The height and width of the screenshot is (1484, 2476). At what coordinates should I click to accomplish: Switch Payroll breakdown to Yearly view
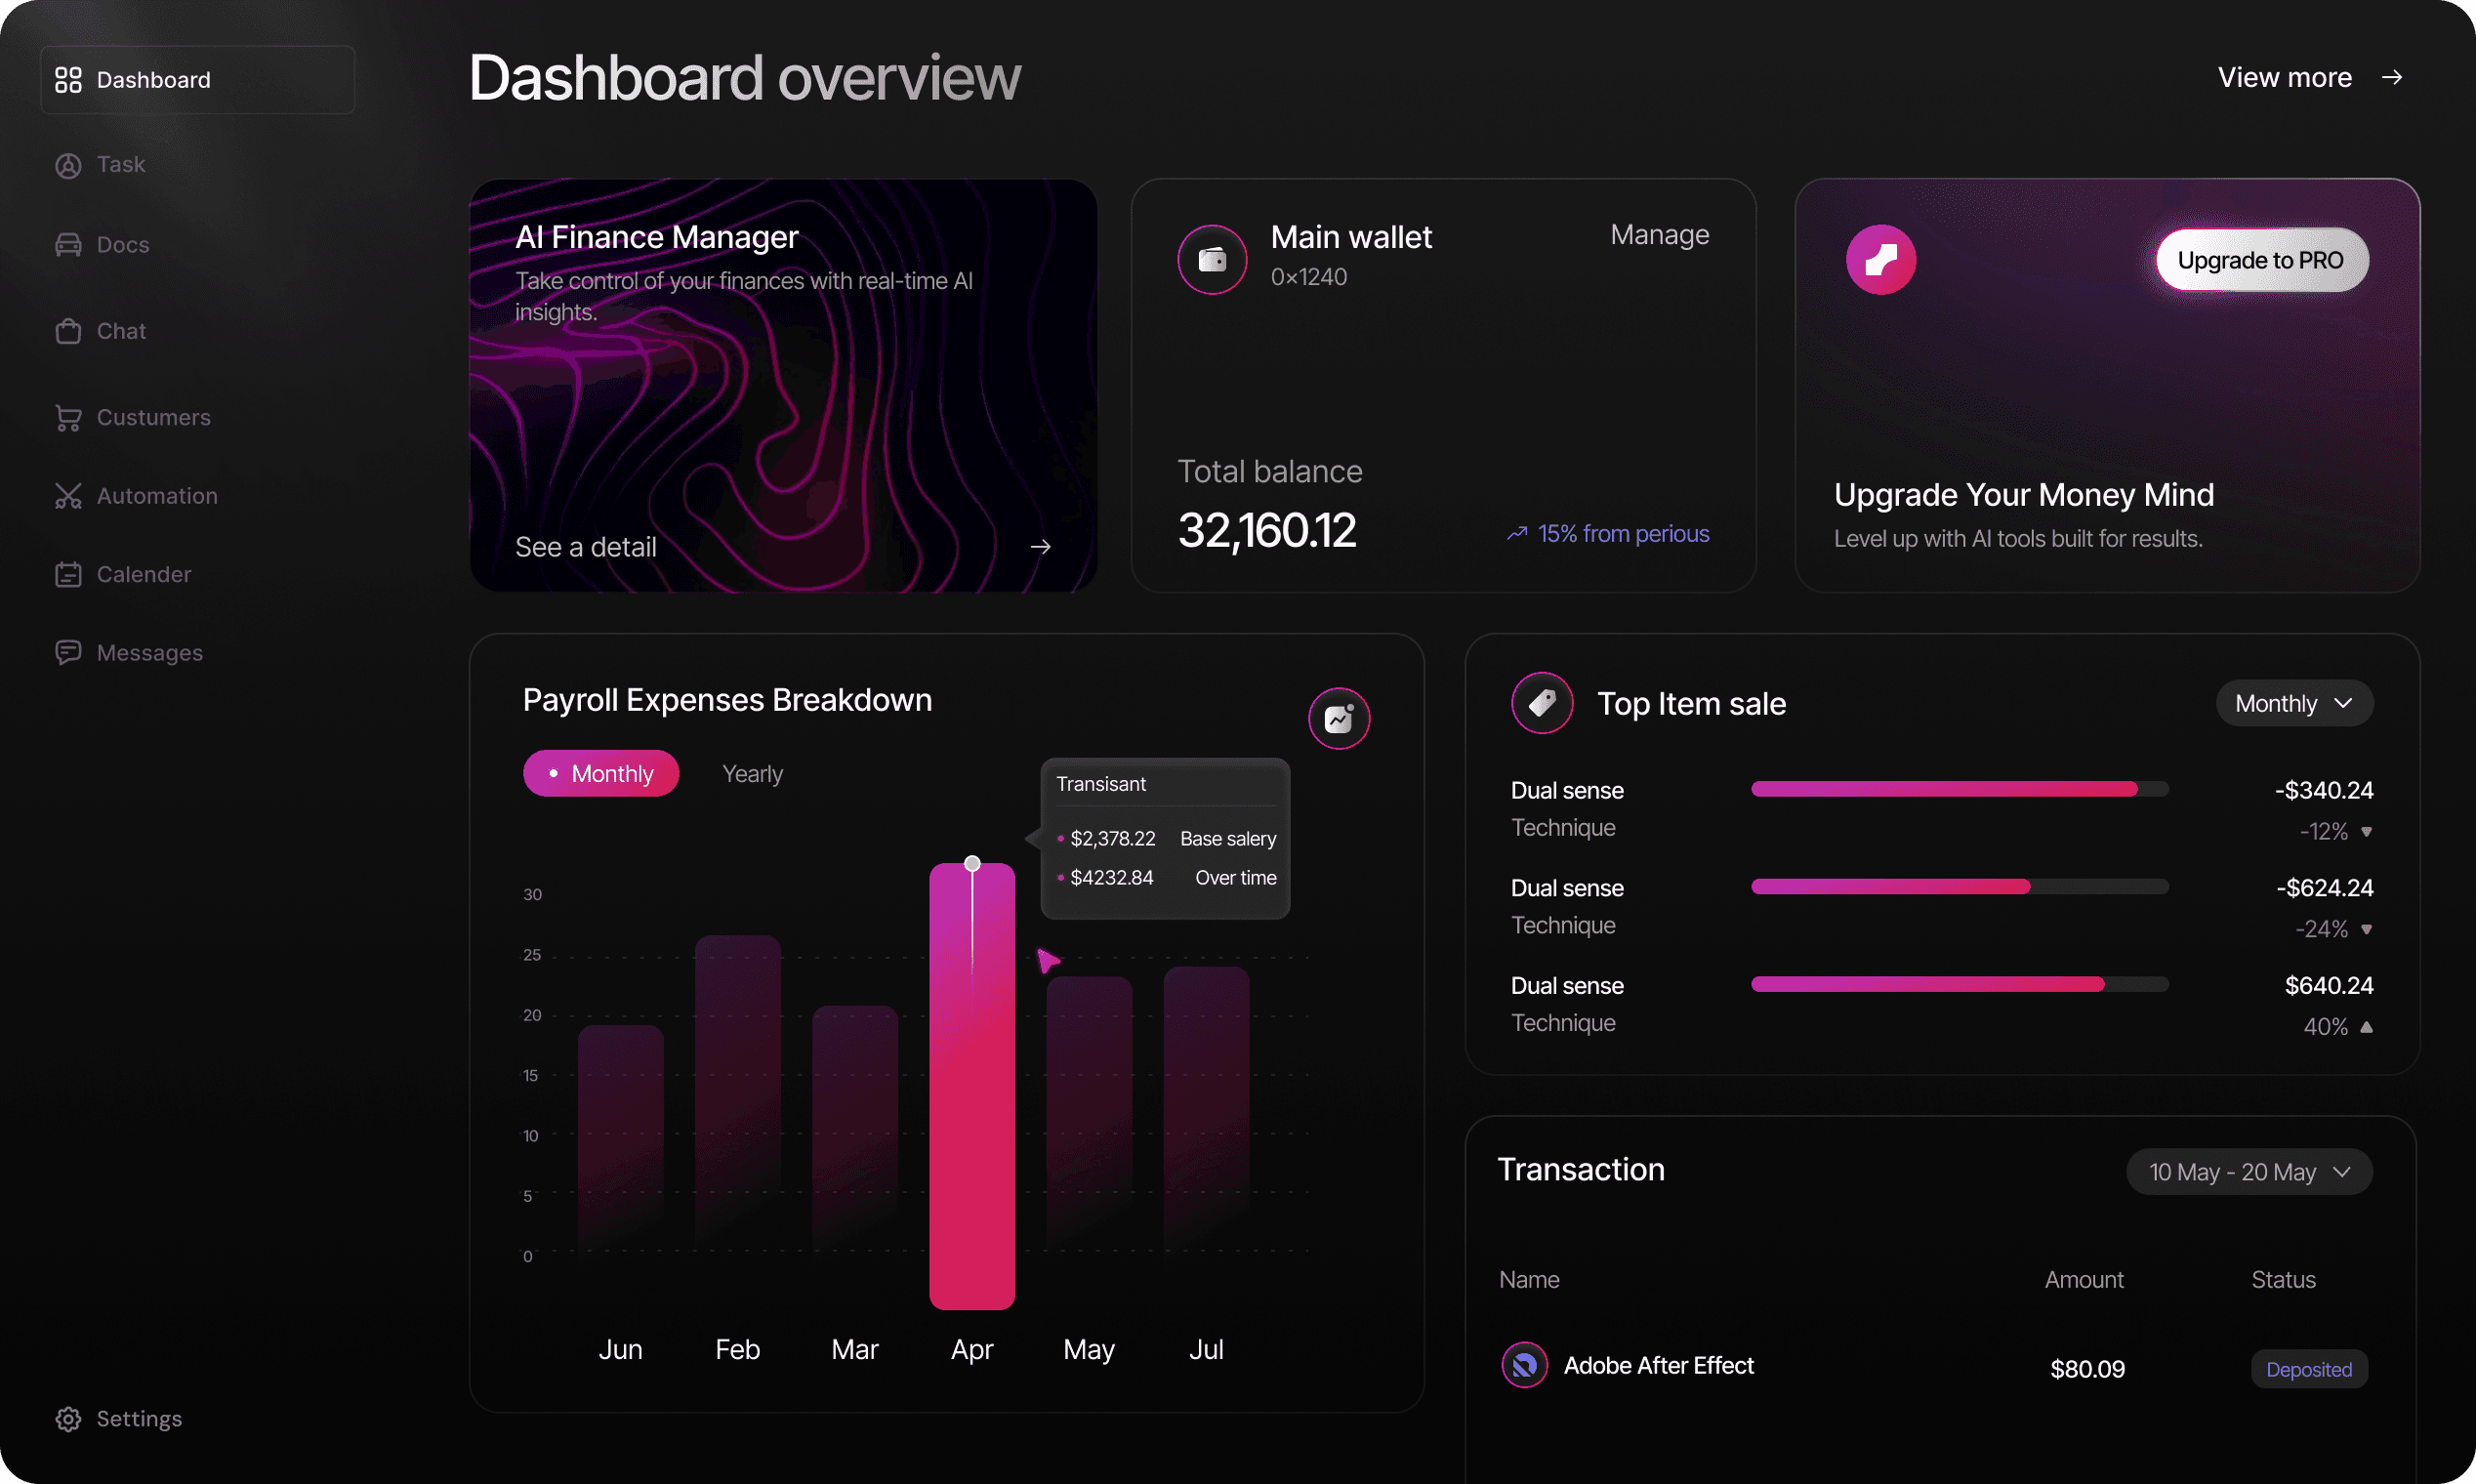[x=751, y=773]
